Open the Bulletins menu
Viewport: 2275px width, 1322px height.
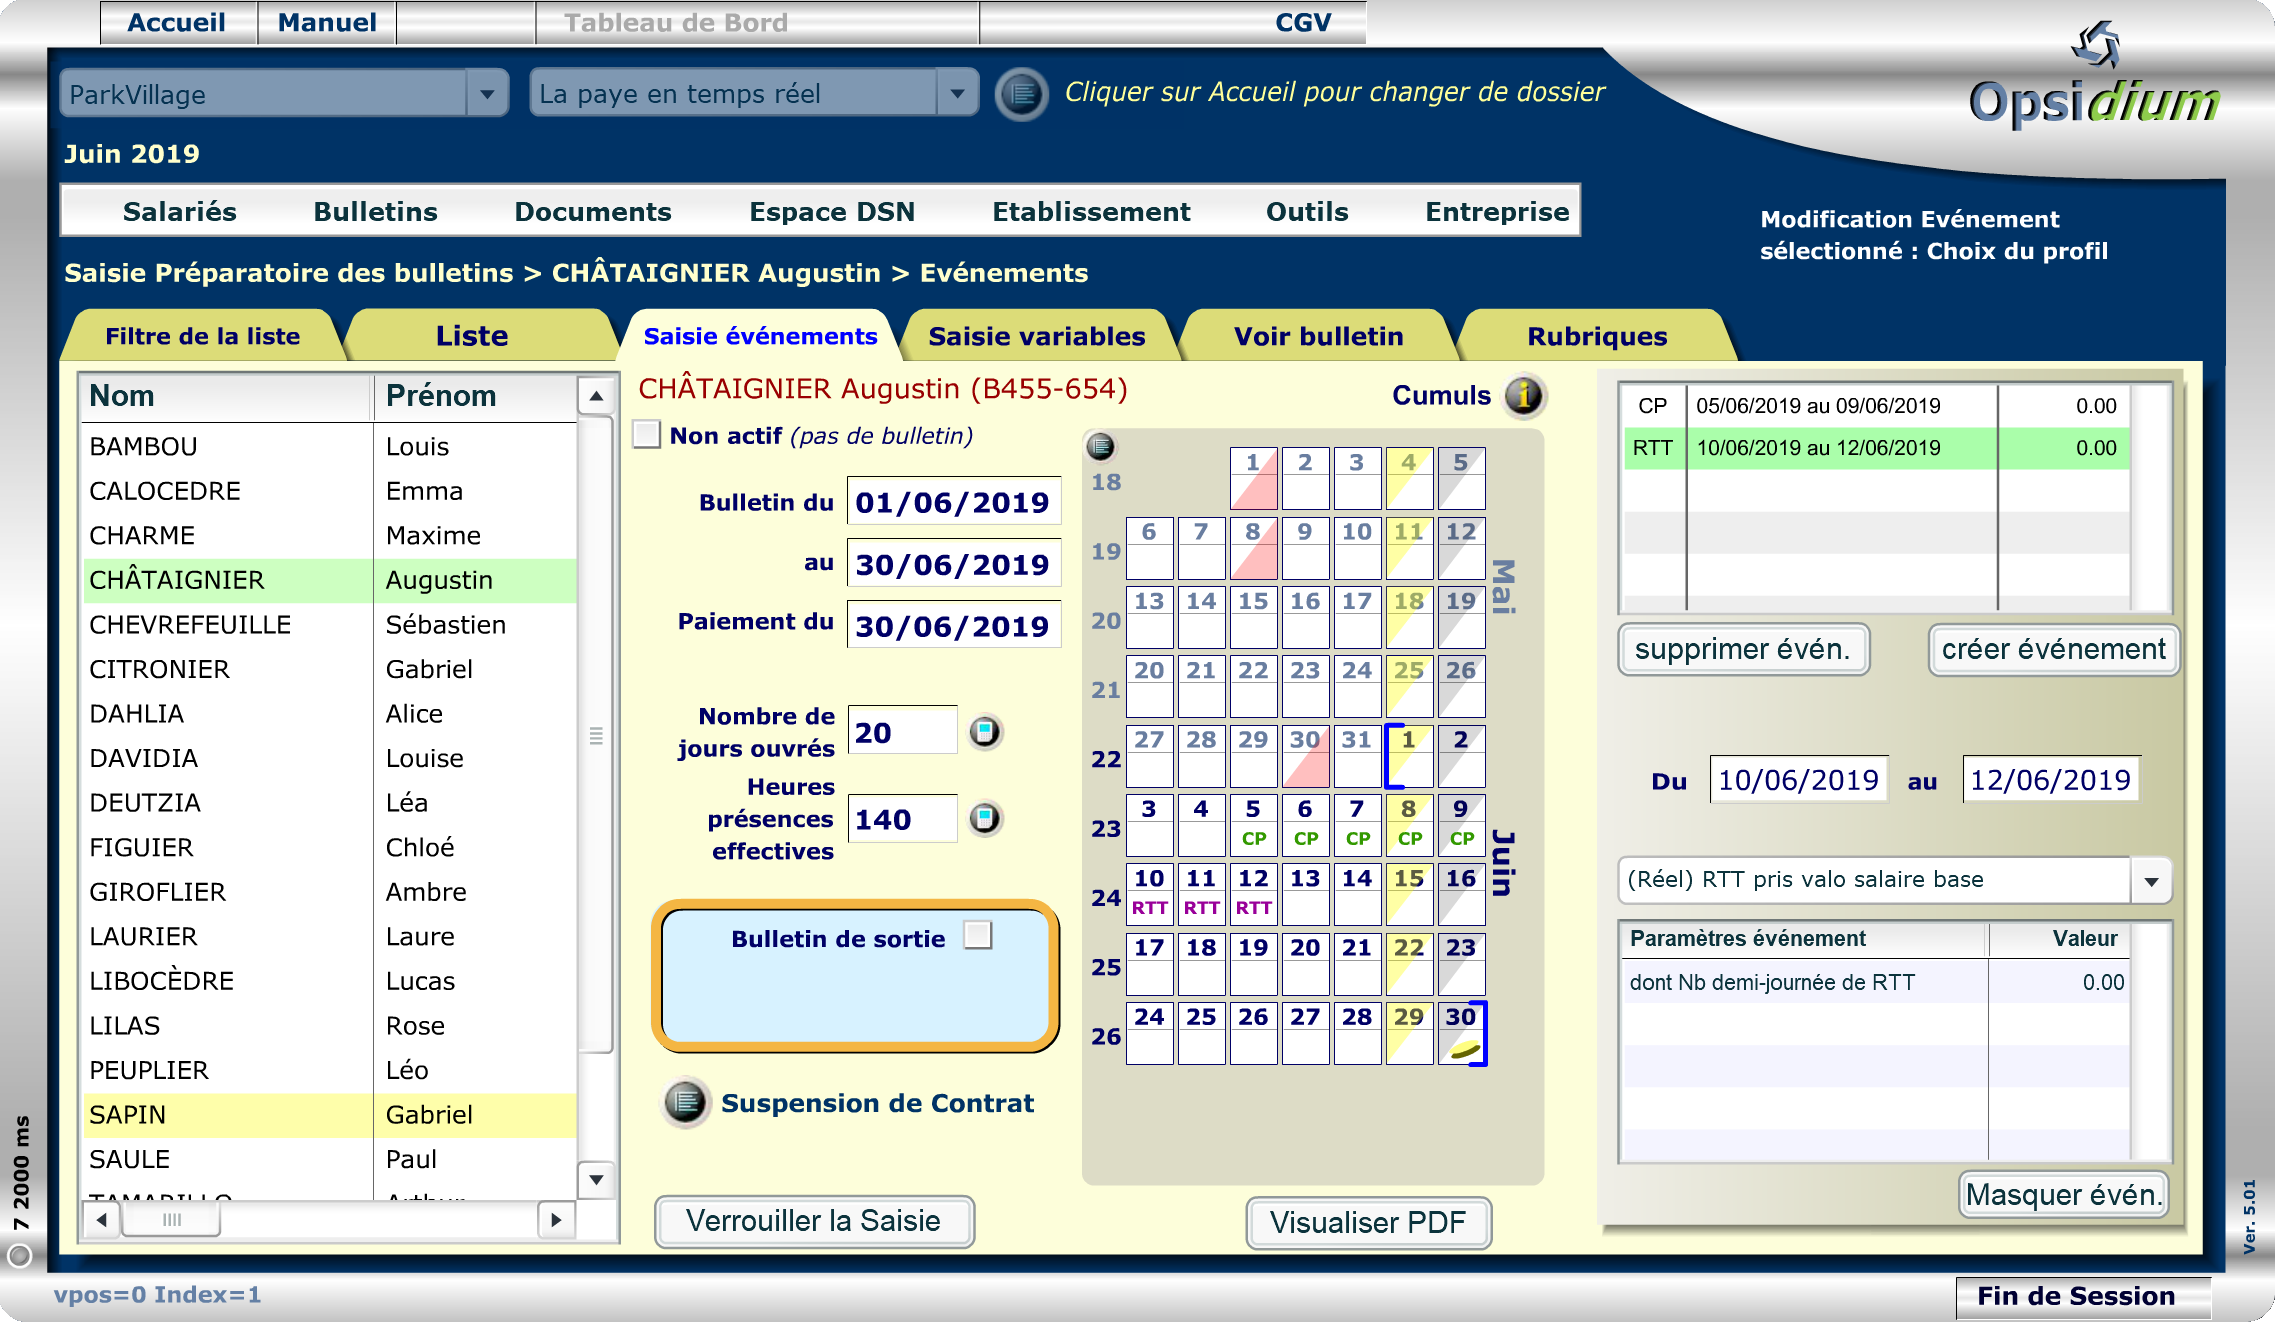click(x=375, y=212)
